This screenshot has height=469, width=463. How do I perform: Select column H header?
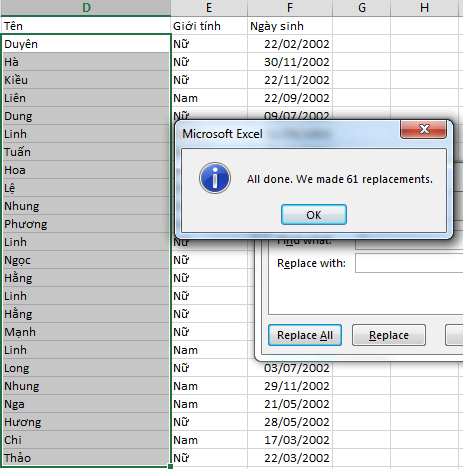click(x=424, y=8)
